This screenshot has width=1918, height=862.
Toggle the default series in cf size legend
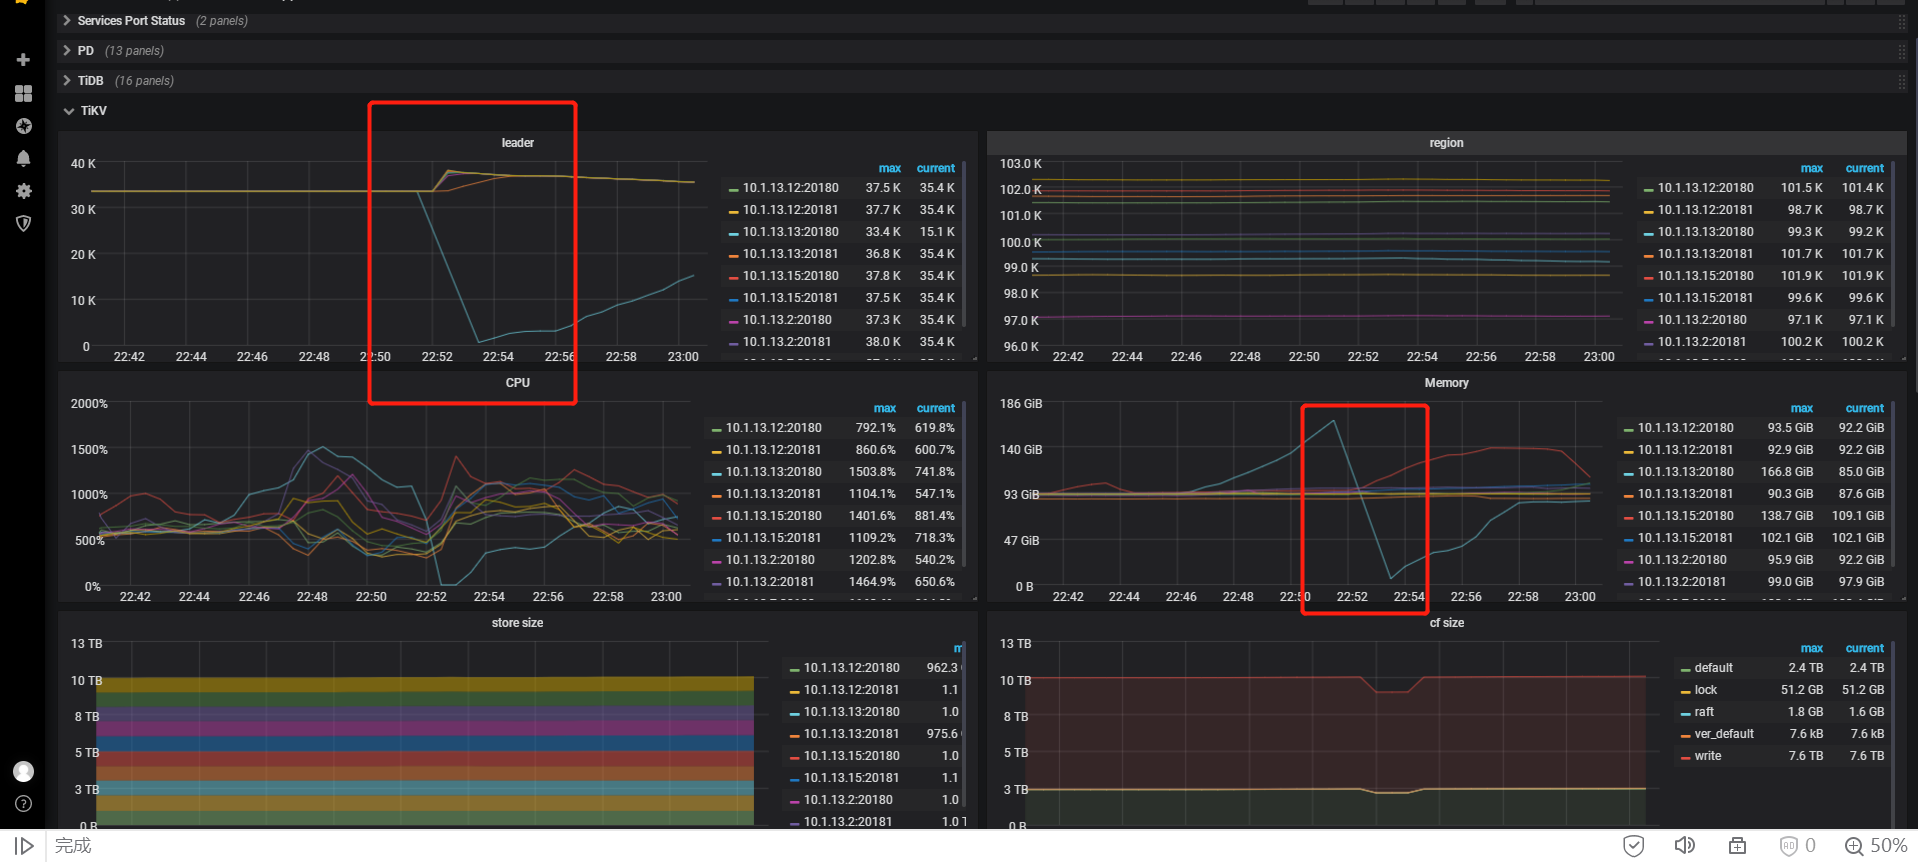point(1714,668)
